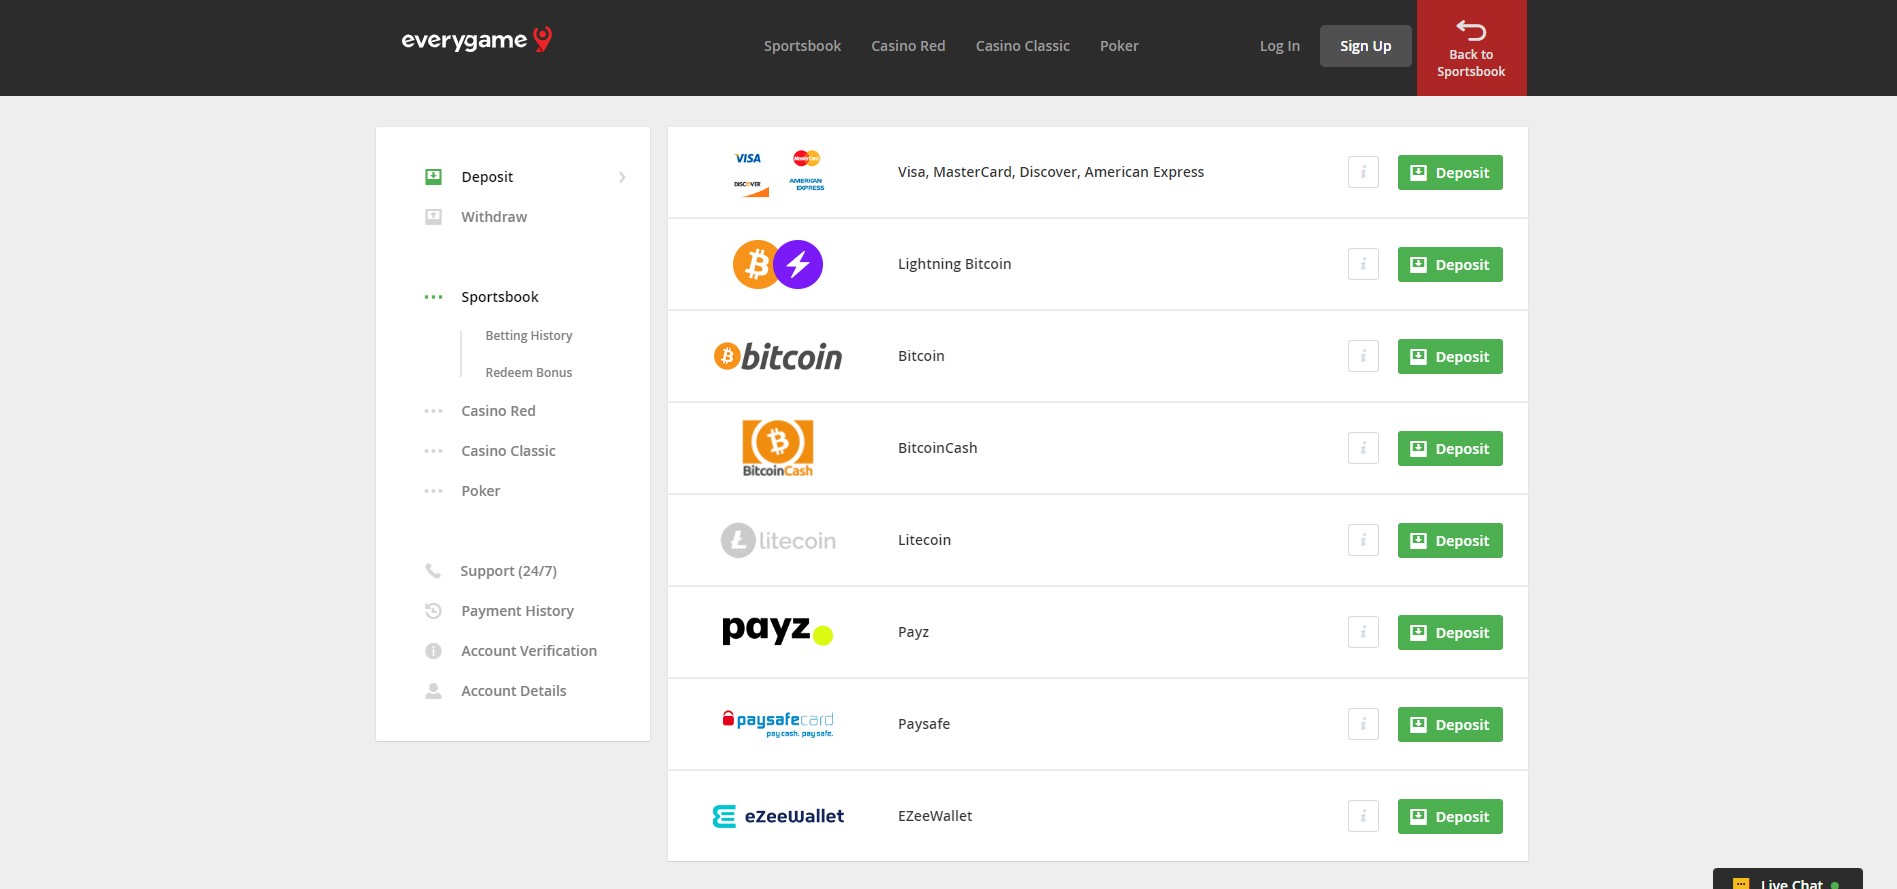Open the Sportsbook top navigation tab
The height and width of the screenshot is (889, 1897).
(x=802, y=46)
